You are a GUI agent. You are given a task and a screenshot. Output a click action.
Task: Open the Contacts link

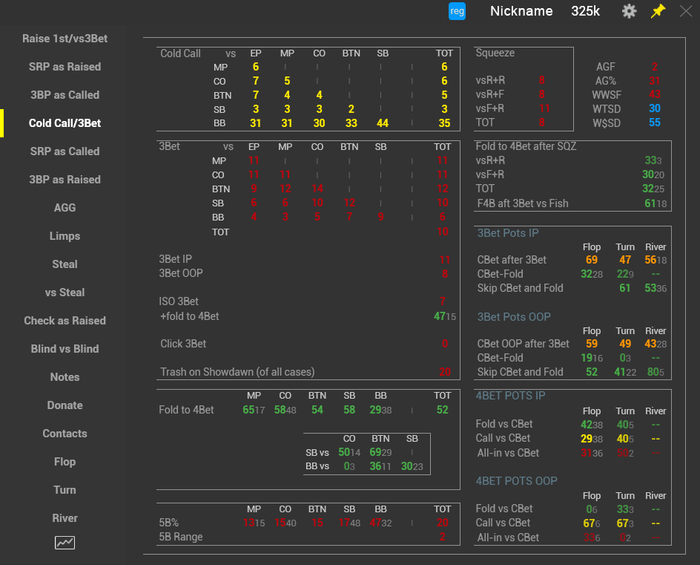point(65,433)
